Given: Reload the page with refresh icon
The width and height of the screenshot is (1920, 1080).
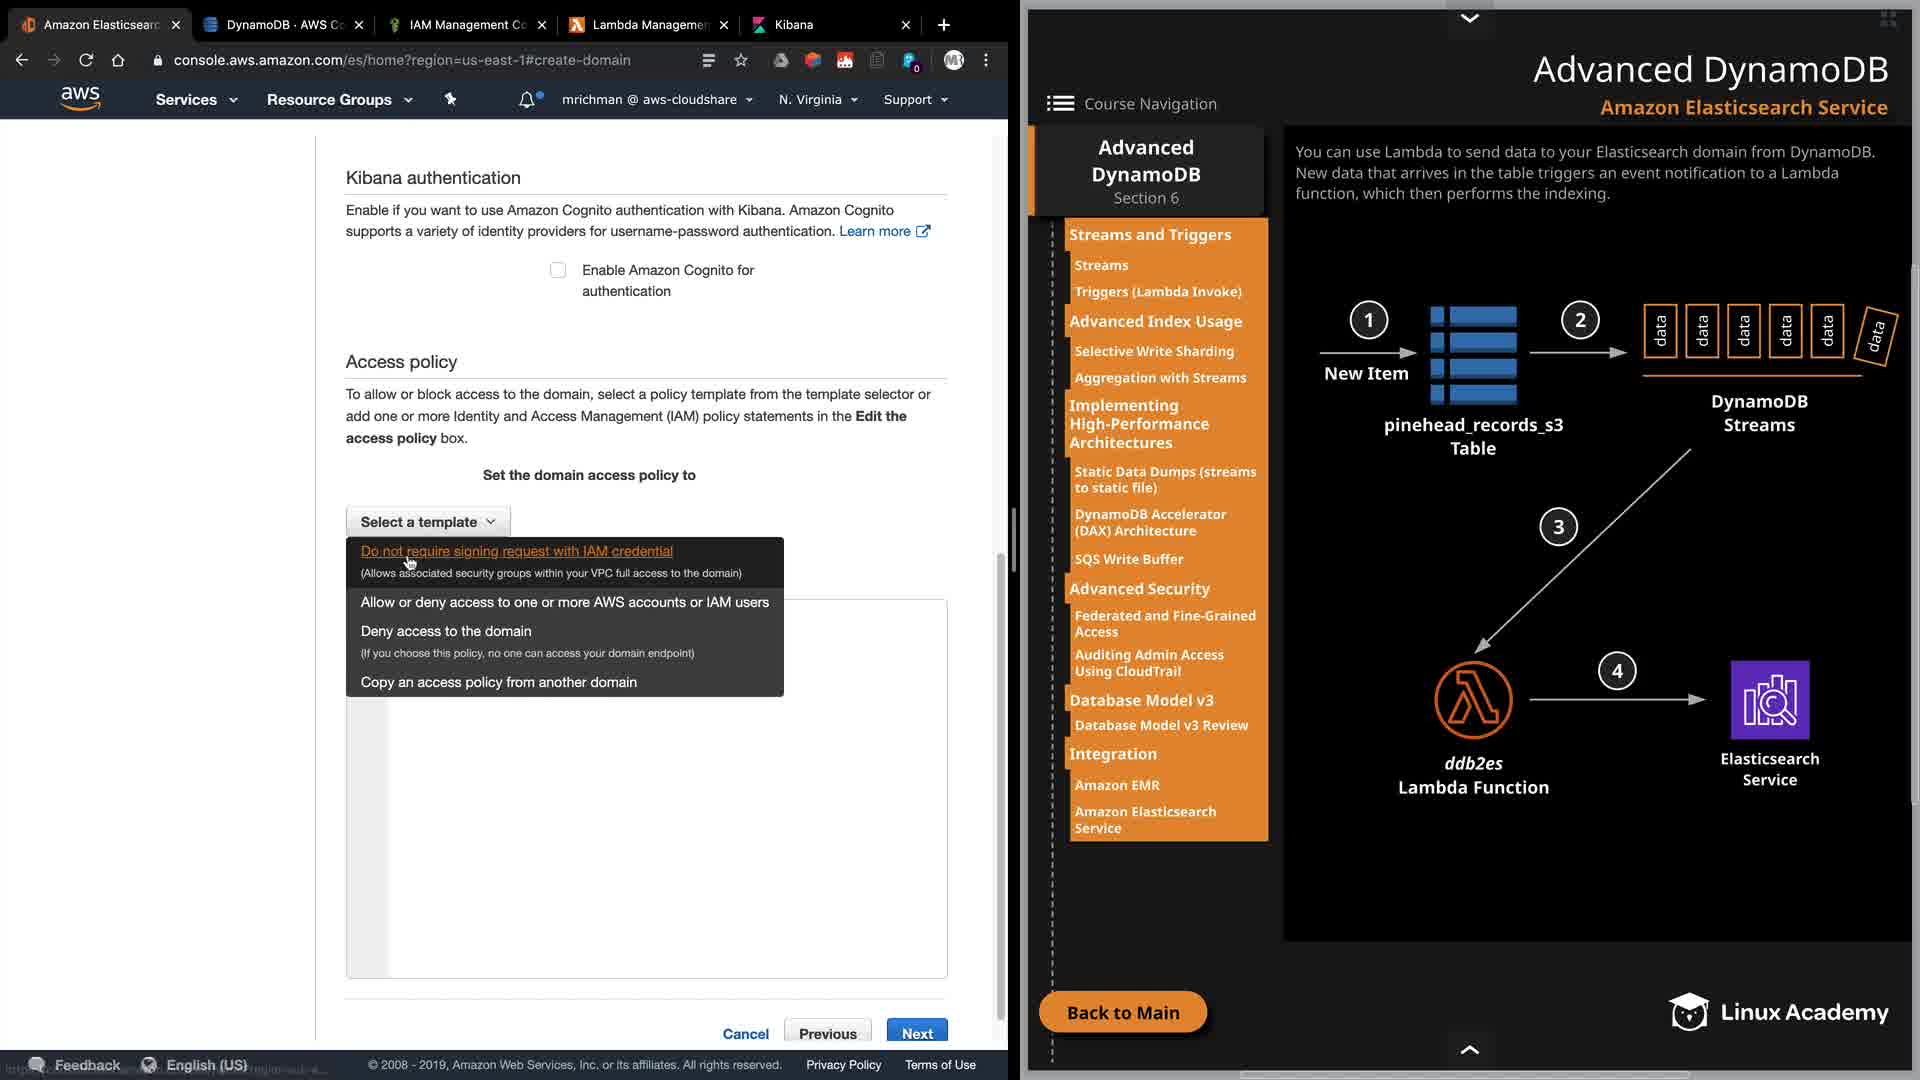Looking at the screenshot, I should click(86, 60).
